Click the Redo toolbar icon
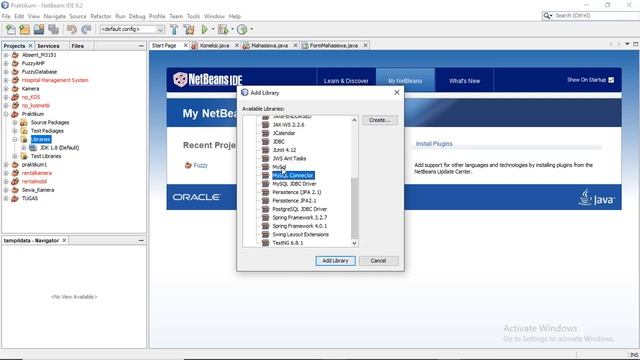The width and height of the screenshot is (640, 360). (86, 29)
